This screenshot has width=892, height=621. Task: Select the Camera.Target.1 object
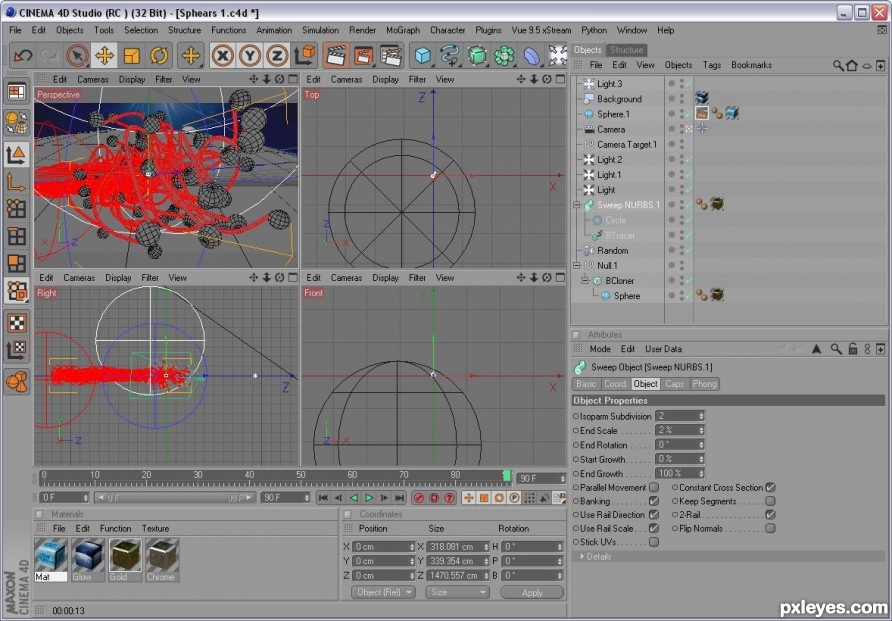(x=627, y=144)
